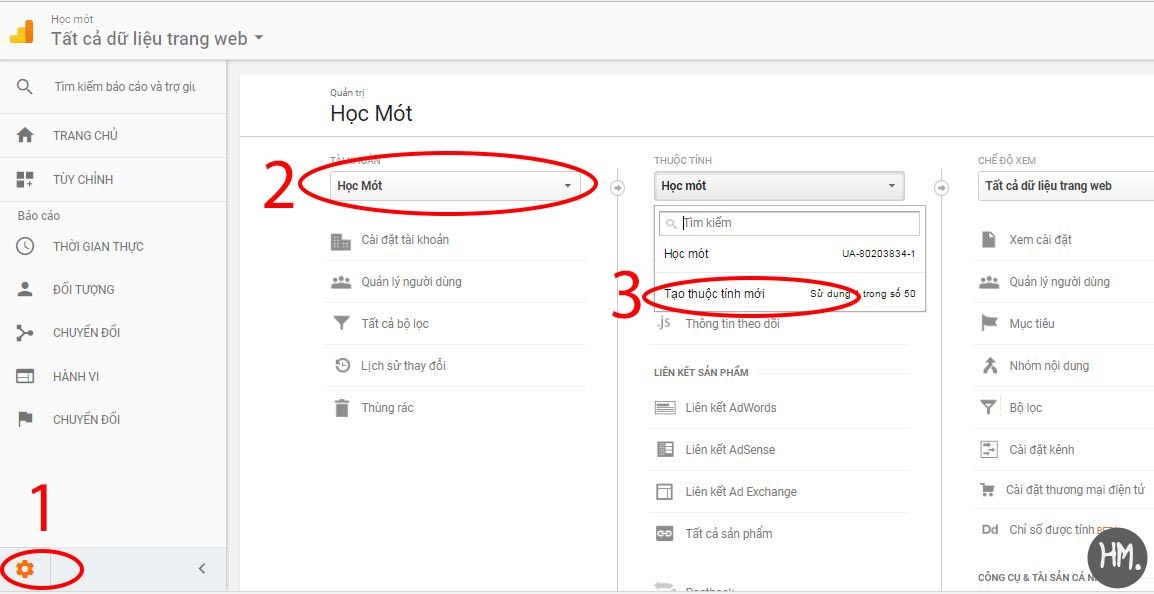
Task: Open Cài đặt tài khoản settings
Action: (x=404, y=240)
